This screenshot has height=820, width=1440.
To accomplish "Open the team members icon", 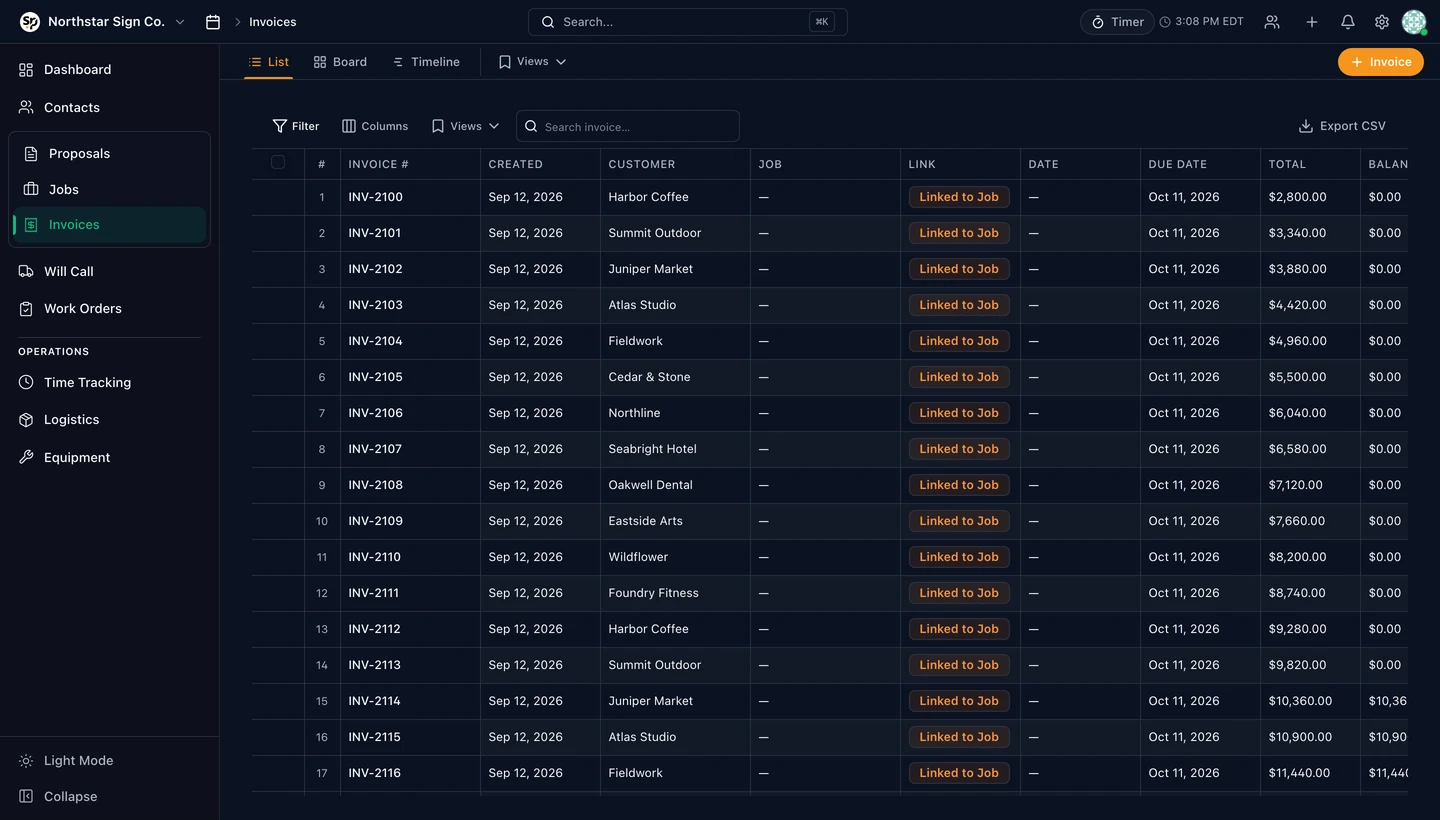I will tap(1272, 22).
